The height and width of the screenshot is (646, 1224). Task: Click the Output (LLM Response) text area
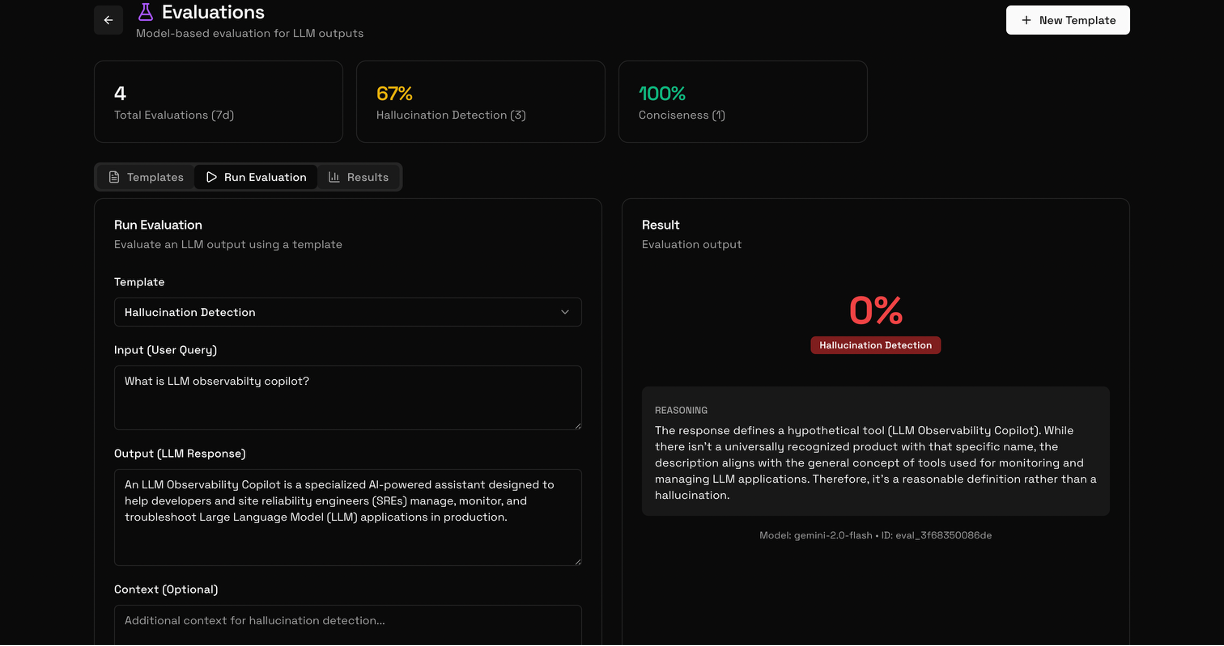347,517
